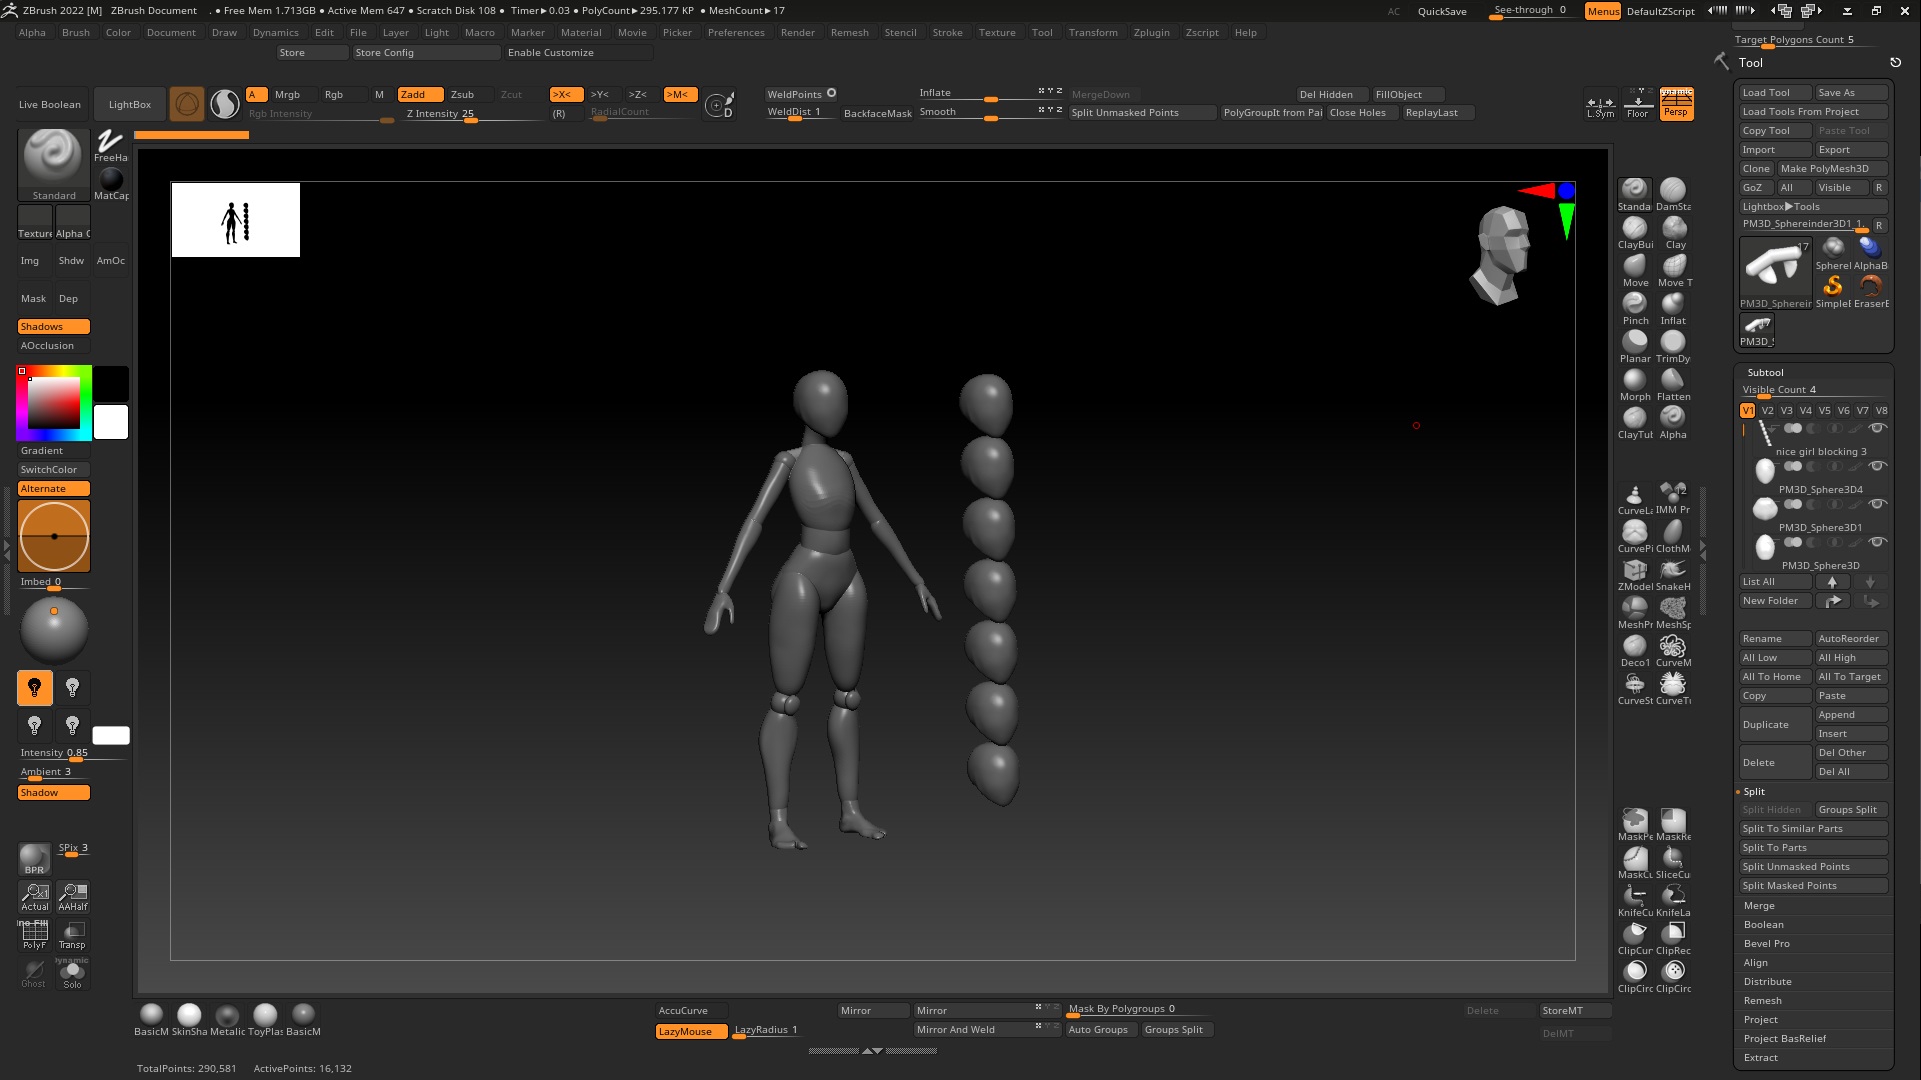Select the Pinch brush icon
1921x1080 pixels.
1635,305
